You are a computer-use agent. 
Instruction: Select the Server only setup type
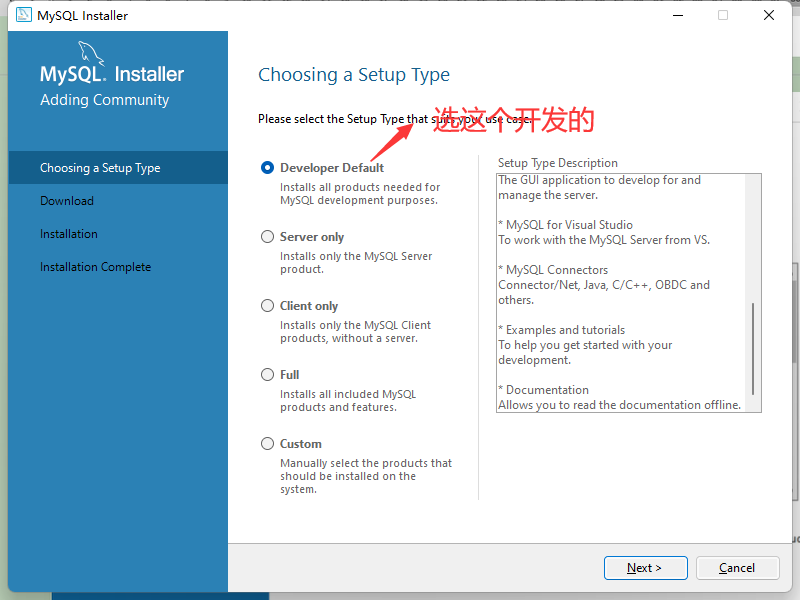coord(267,237)
